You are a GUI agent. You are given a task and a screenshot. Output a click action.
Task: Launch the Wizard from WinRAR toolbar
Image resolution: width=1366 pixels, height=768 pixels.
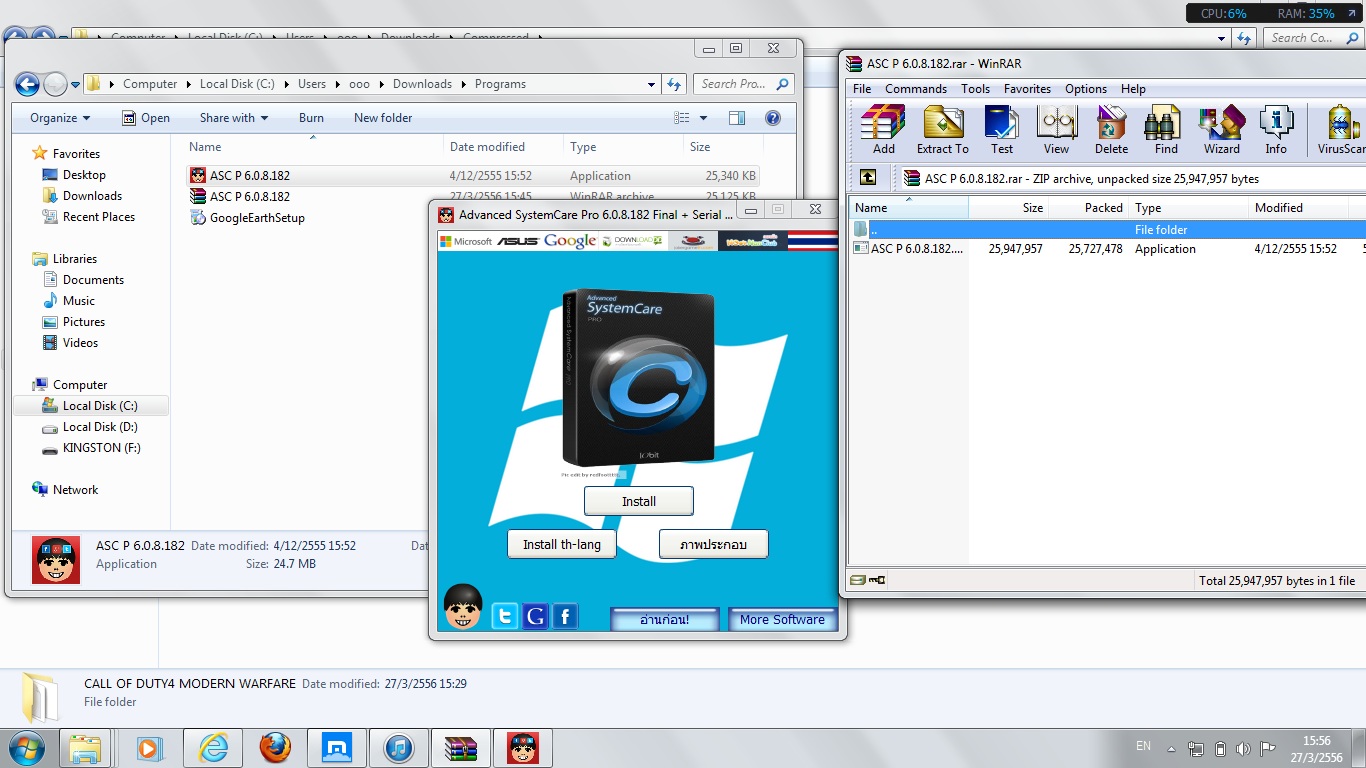coord(1221,130)
